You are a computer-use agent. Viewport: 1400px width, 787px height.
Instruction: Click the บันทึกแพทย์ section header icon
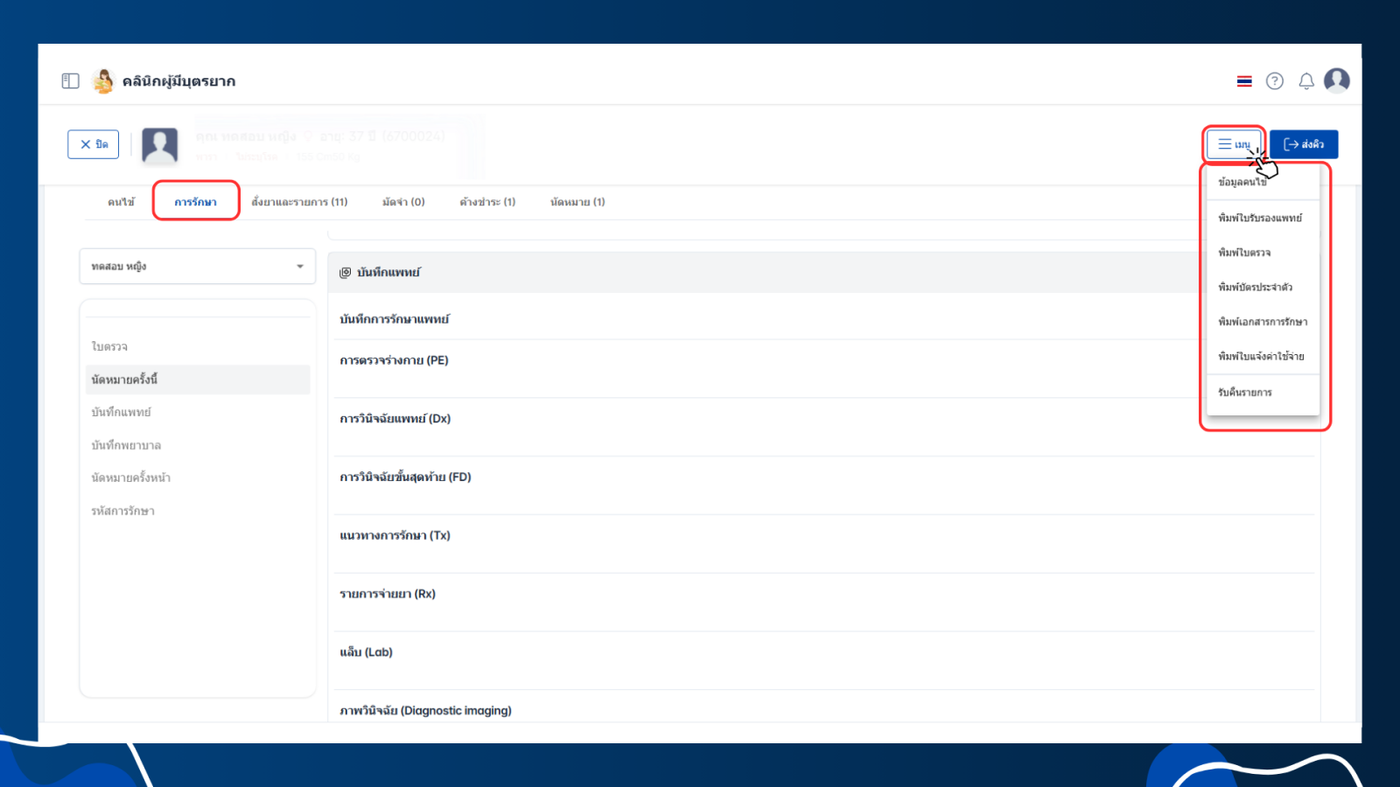(345, 273)
